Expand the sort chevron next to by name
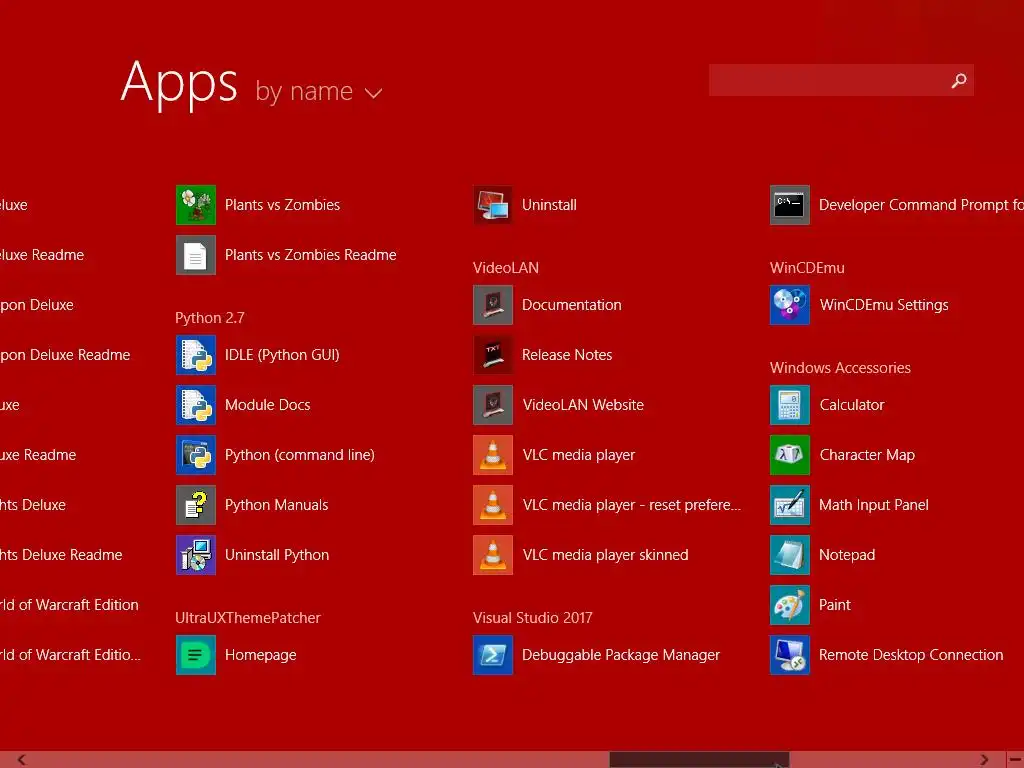The image size is (1024, 768). [x=374, y=94]
